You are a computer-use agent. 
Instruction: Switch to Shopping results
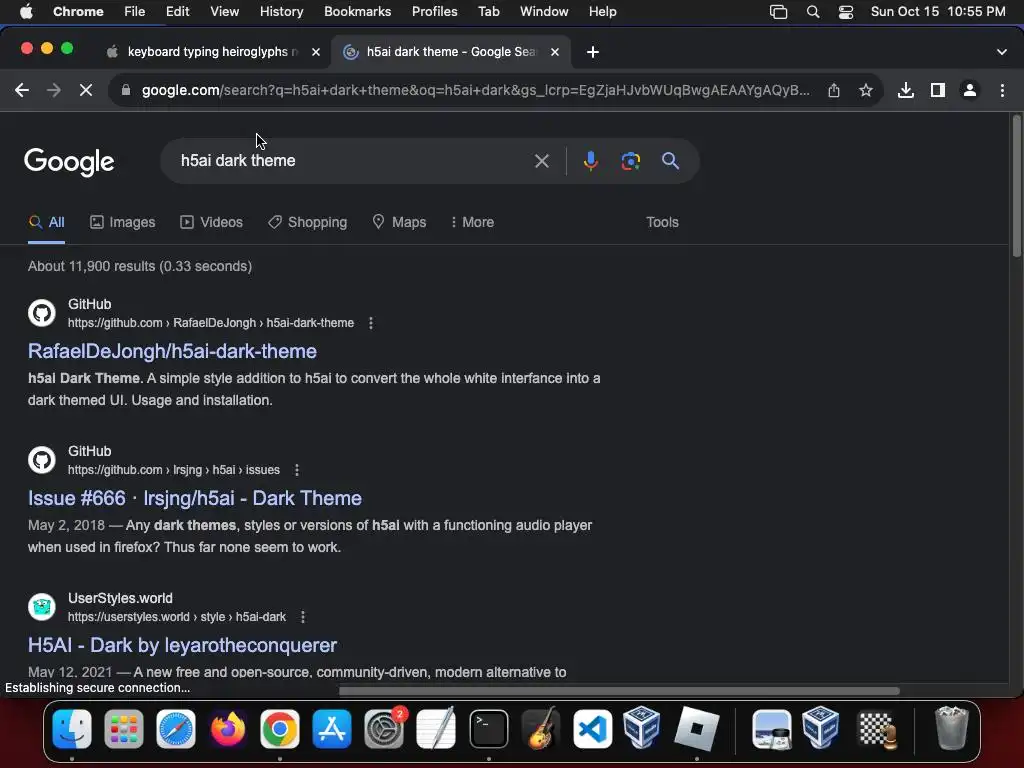click(307, 222)
